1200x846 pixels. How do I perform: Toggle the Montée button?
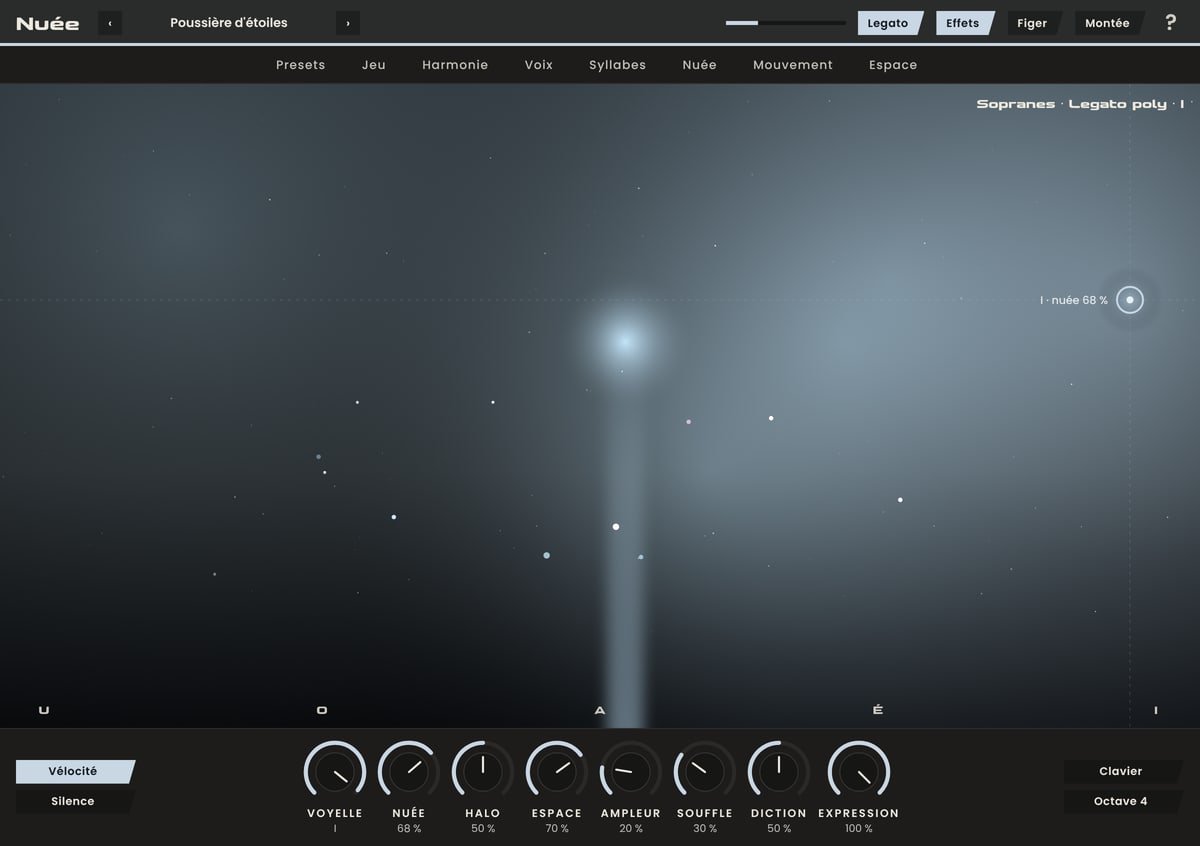pyautogui.click(x=1108, y=23)
